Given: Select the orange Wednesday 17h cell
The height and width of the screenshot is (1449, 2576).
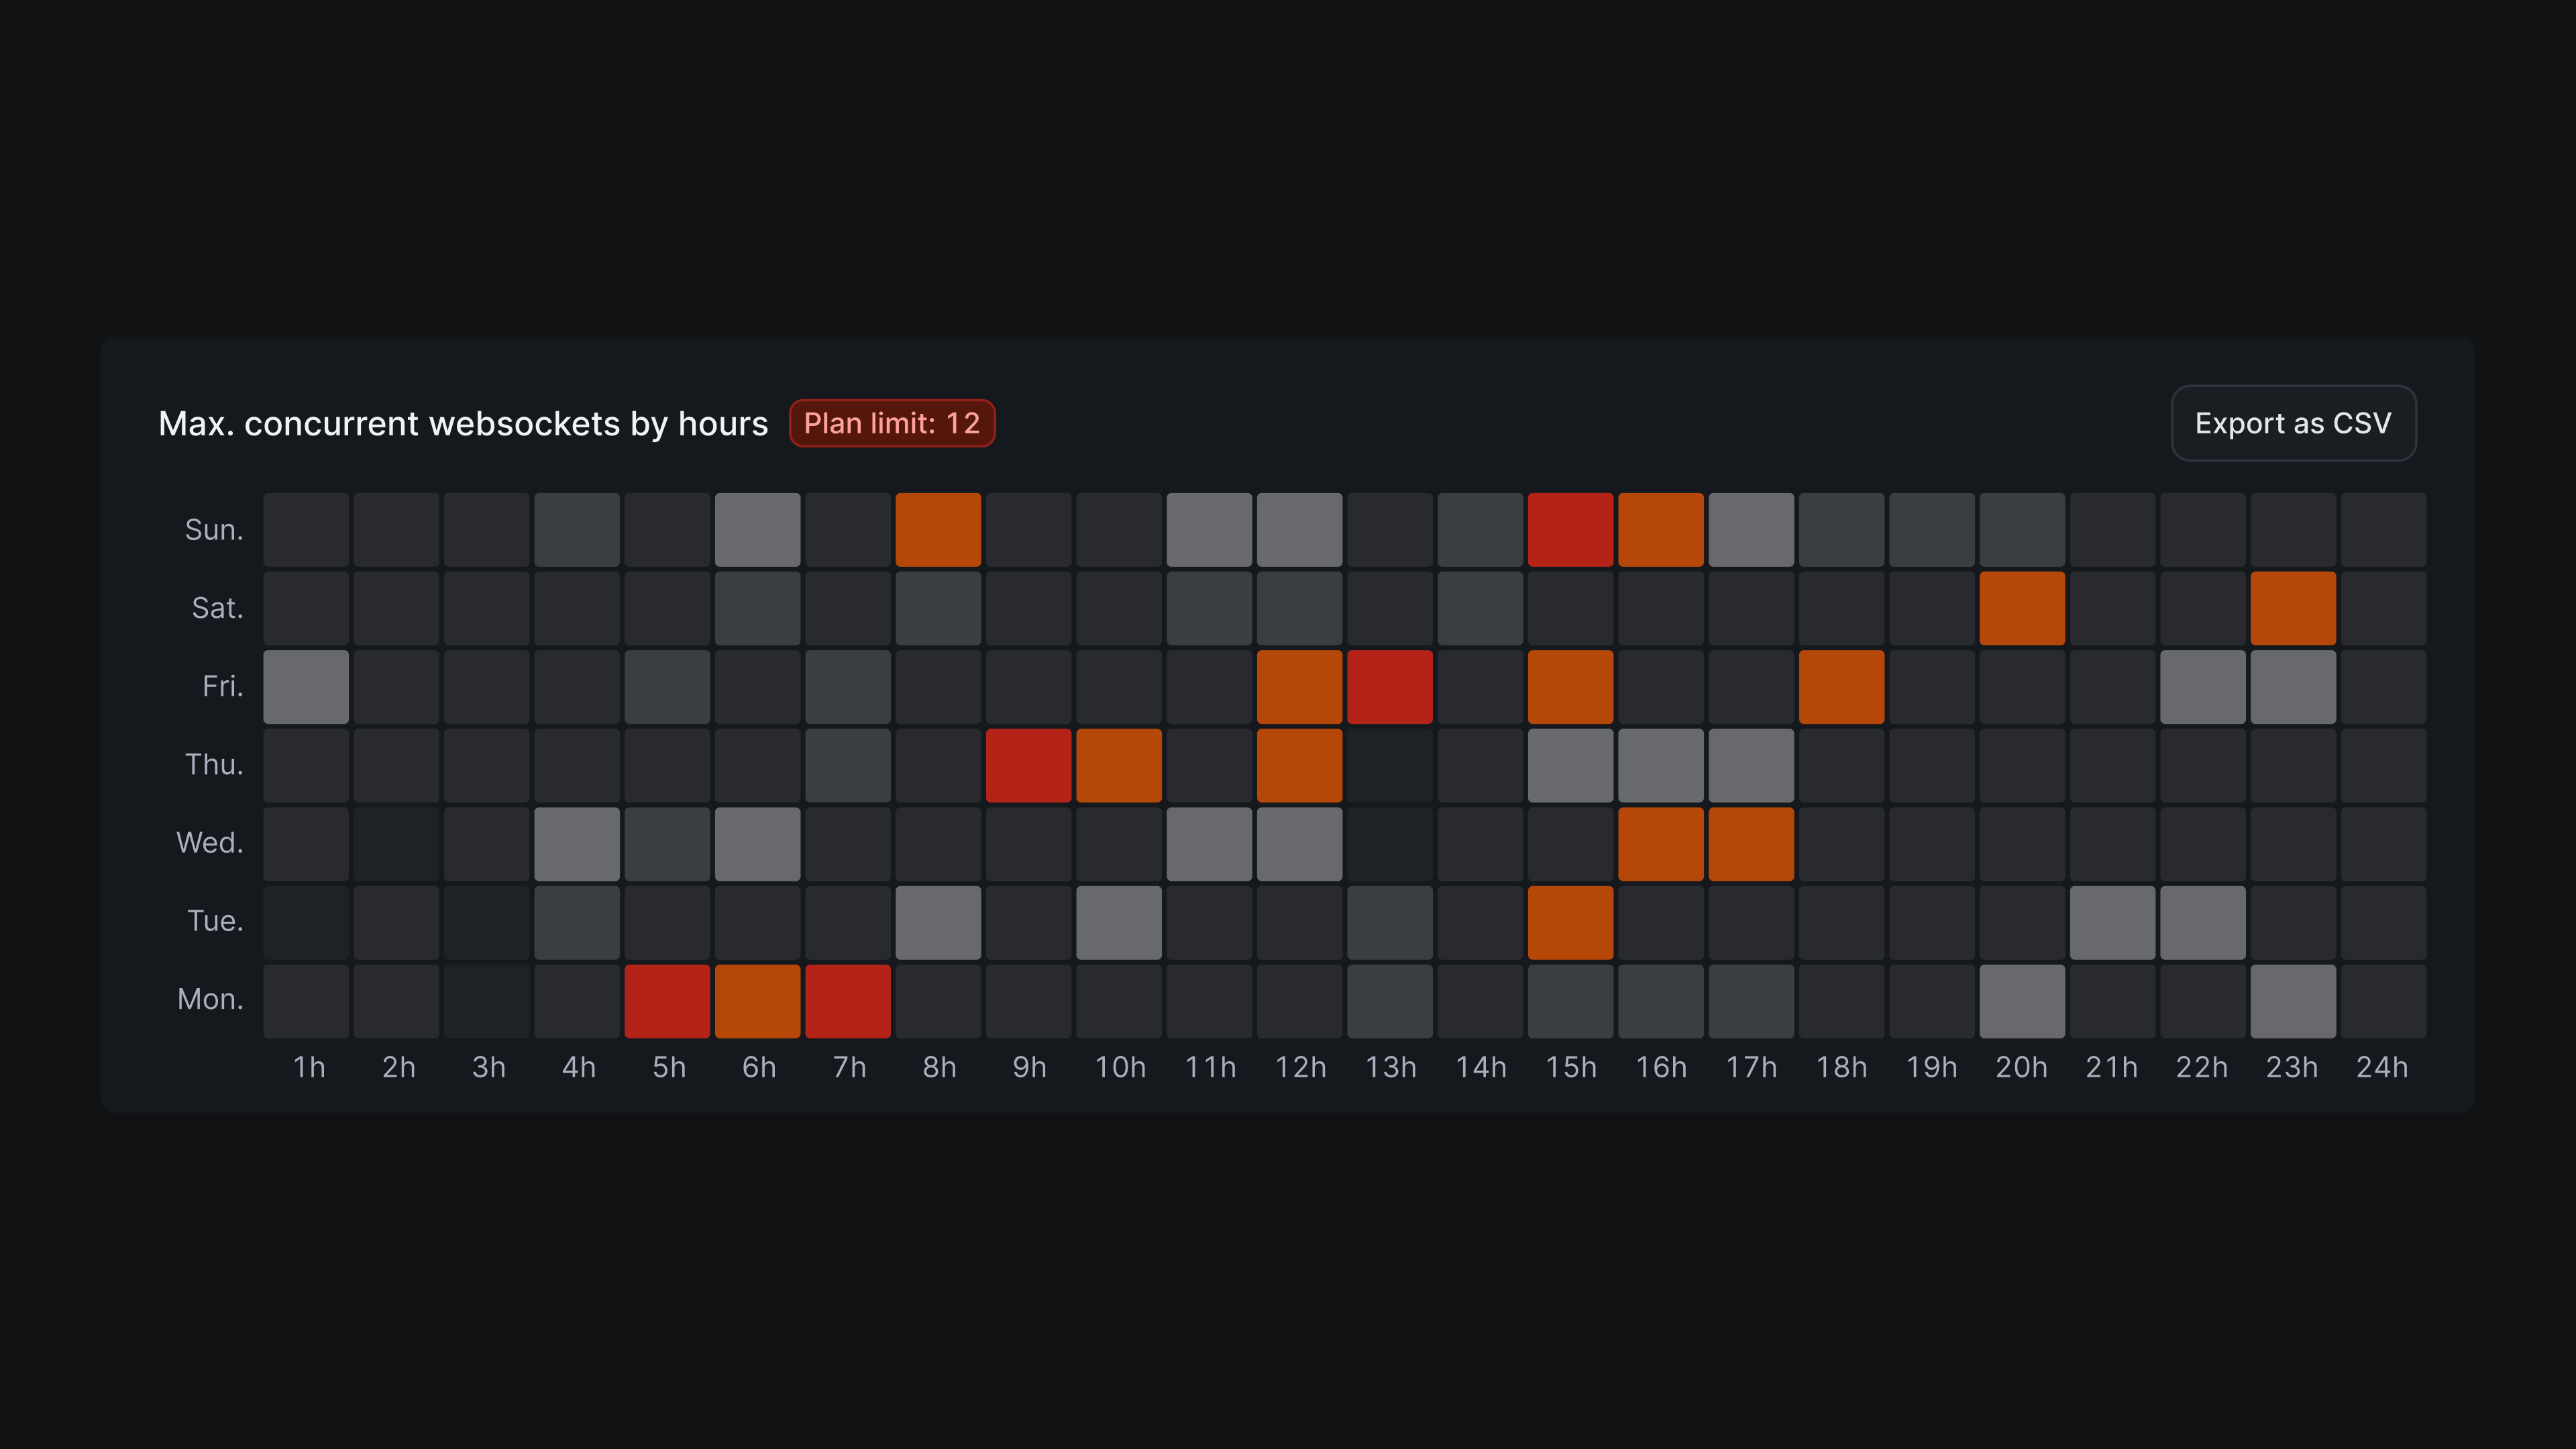Looking at the screenshot, I should pos(1751,843).
